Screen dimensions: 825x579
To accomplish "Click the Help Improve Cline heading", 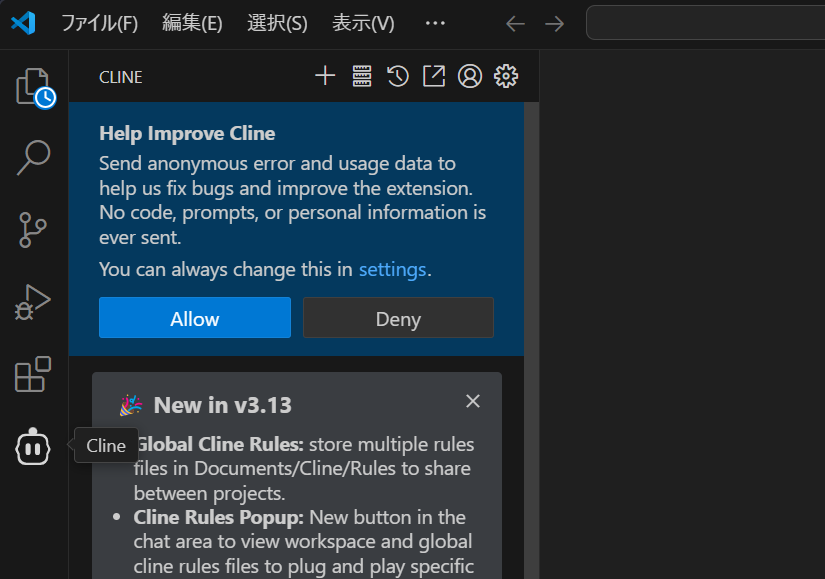I will [x=187, y=133].
